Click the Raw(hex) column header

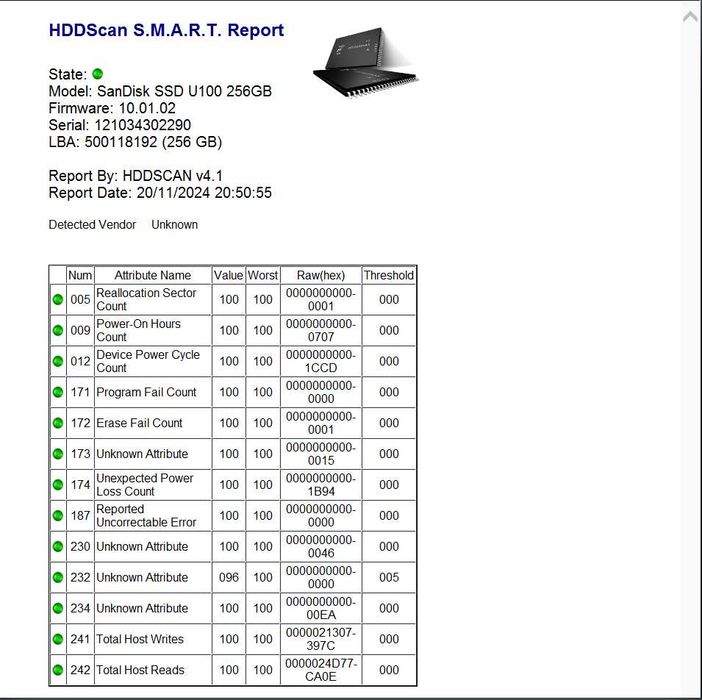coord(321,275)
